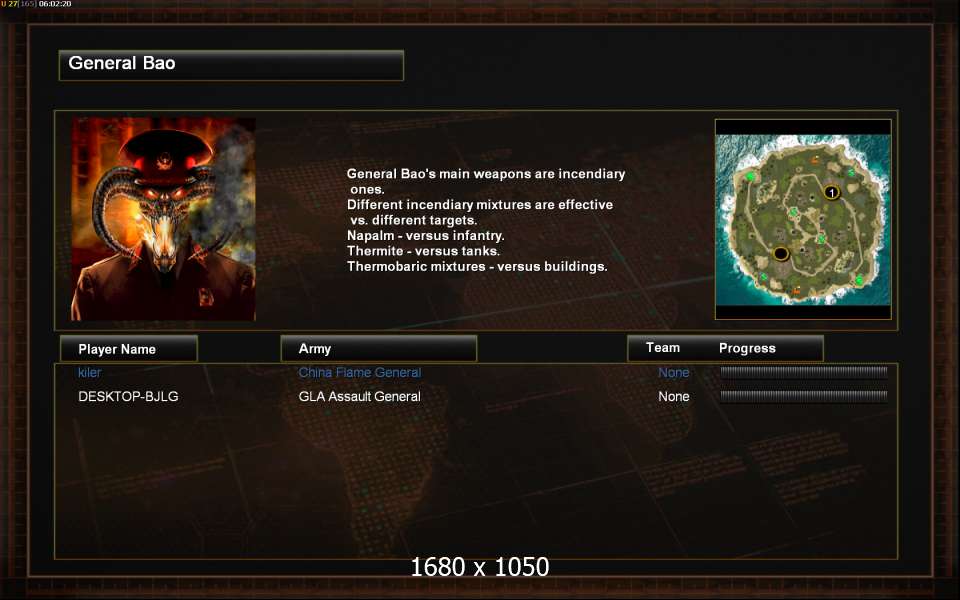960x600 pixels.
Task: Click the green marker at island's bottom-left
Action: coord(763,277)
